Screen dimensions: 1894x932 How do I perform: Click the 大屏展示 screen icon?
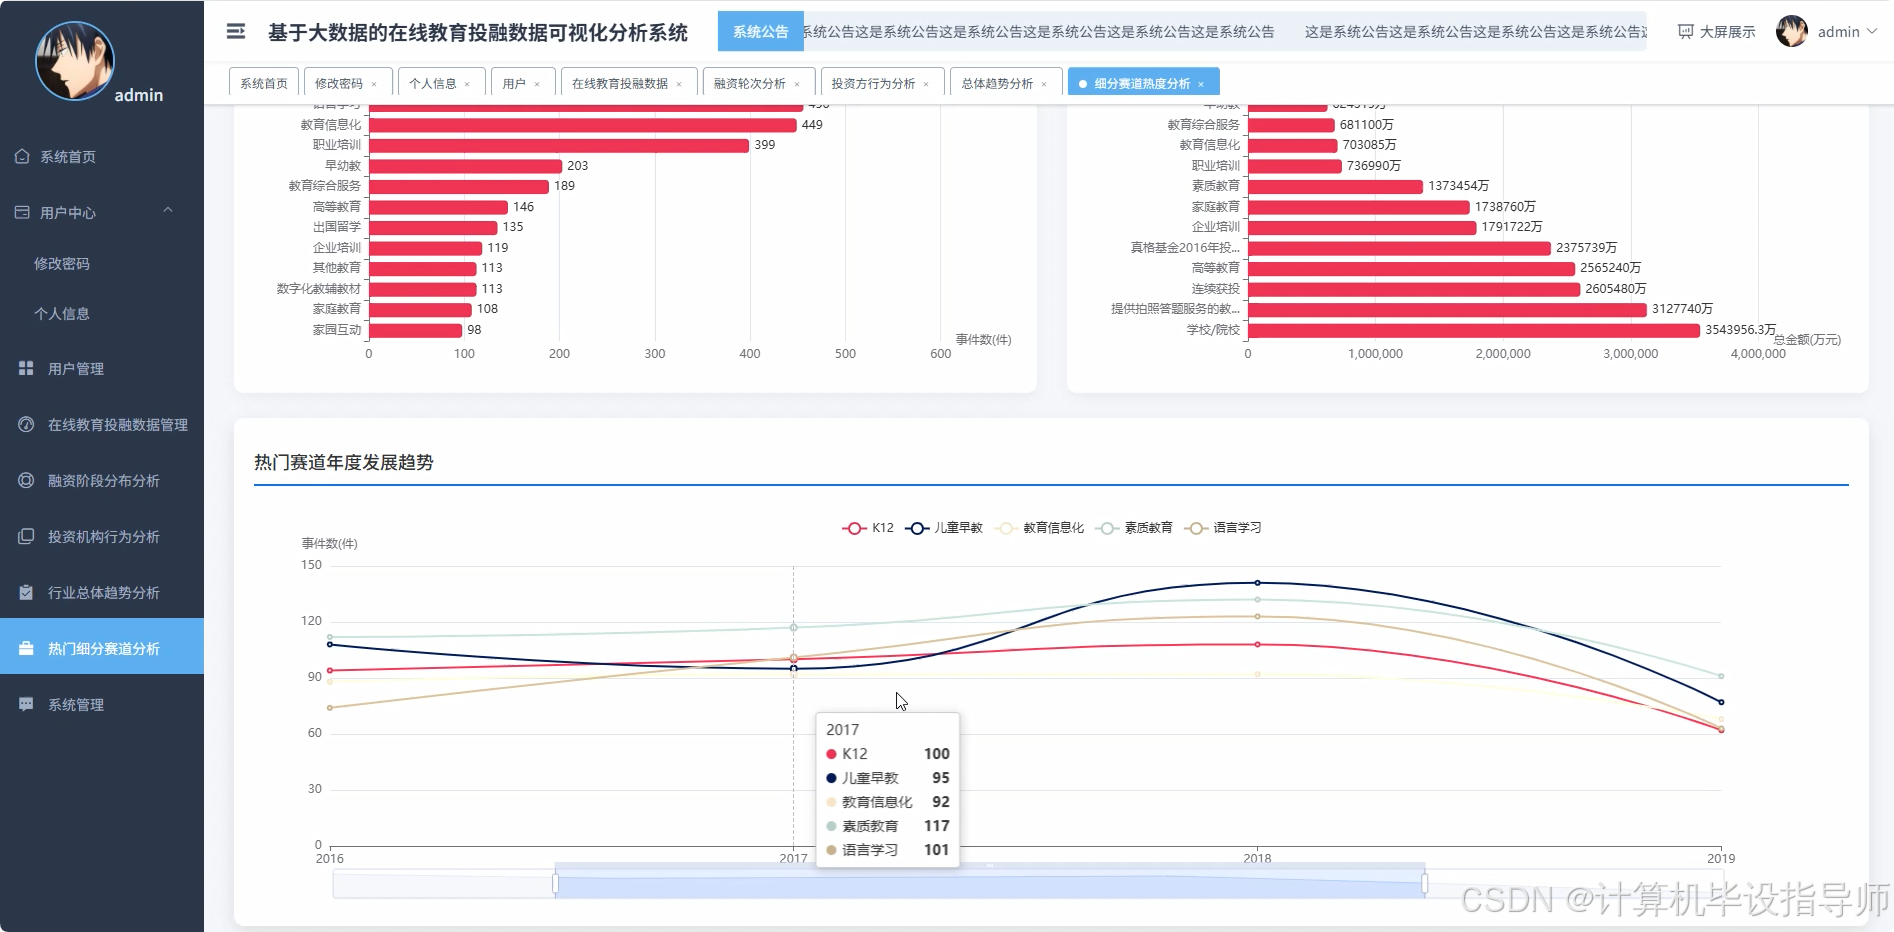pyautogui.click(x=1685, y=32)
